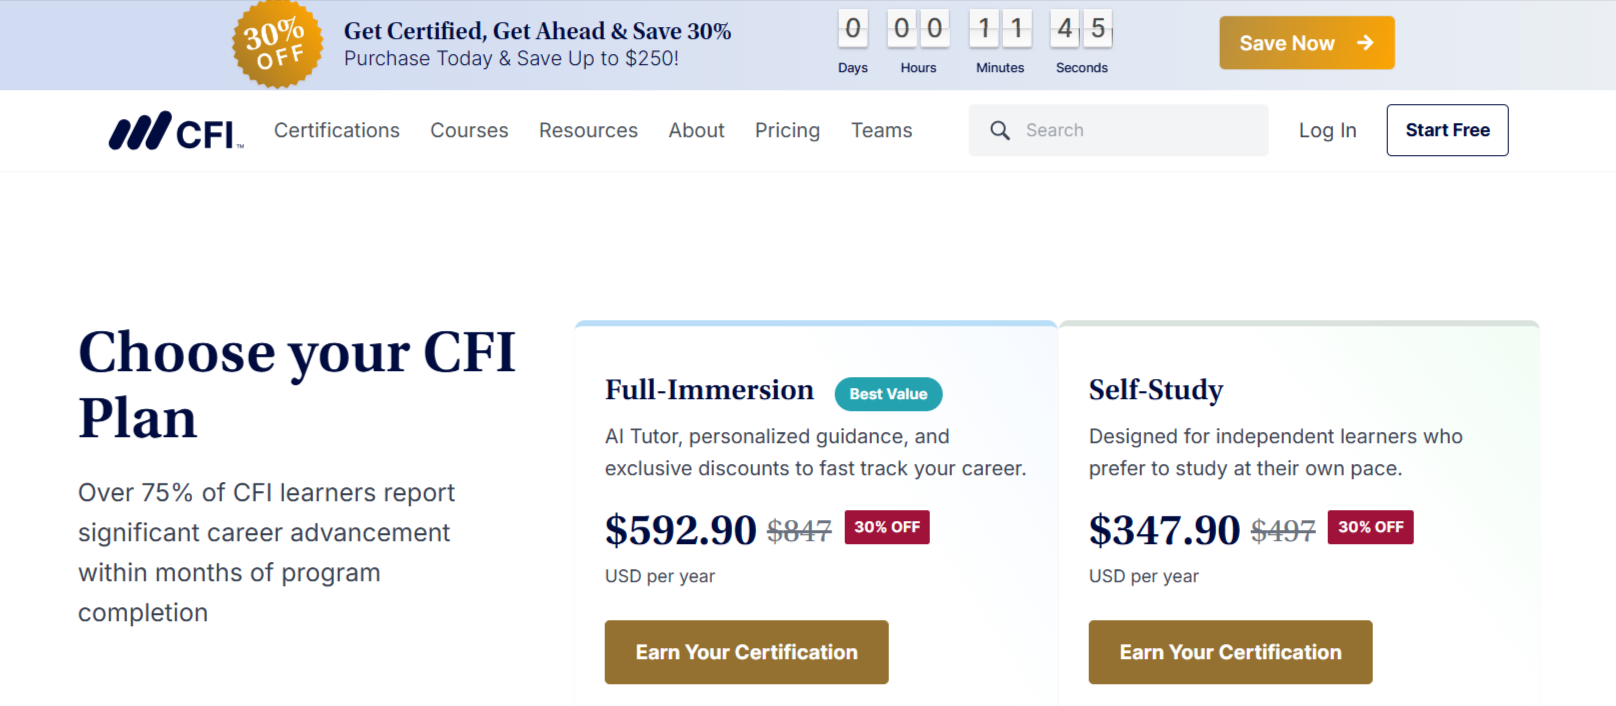Click the arrow icon inside Save Now
Screen dimensions: 1616x706
(x=1363, y=43)
